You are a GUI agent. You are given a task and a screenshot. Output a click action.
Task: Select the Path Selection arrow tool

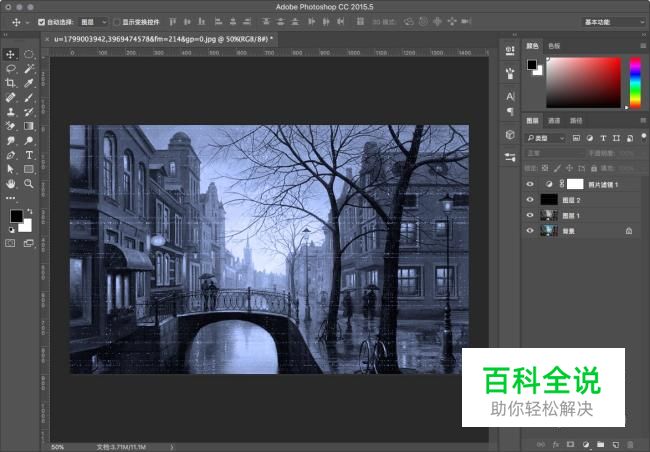pos(10,169)
